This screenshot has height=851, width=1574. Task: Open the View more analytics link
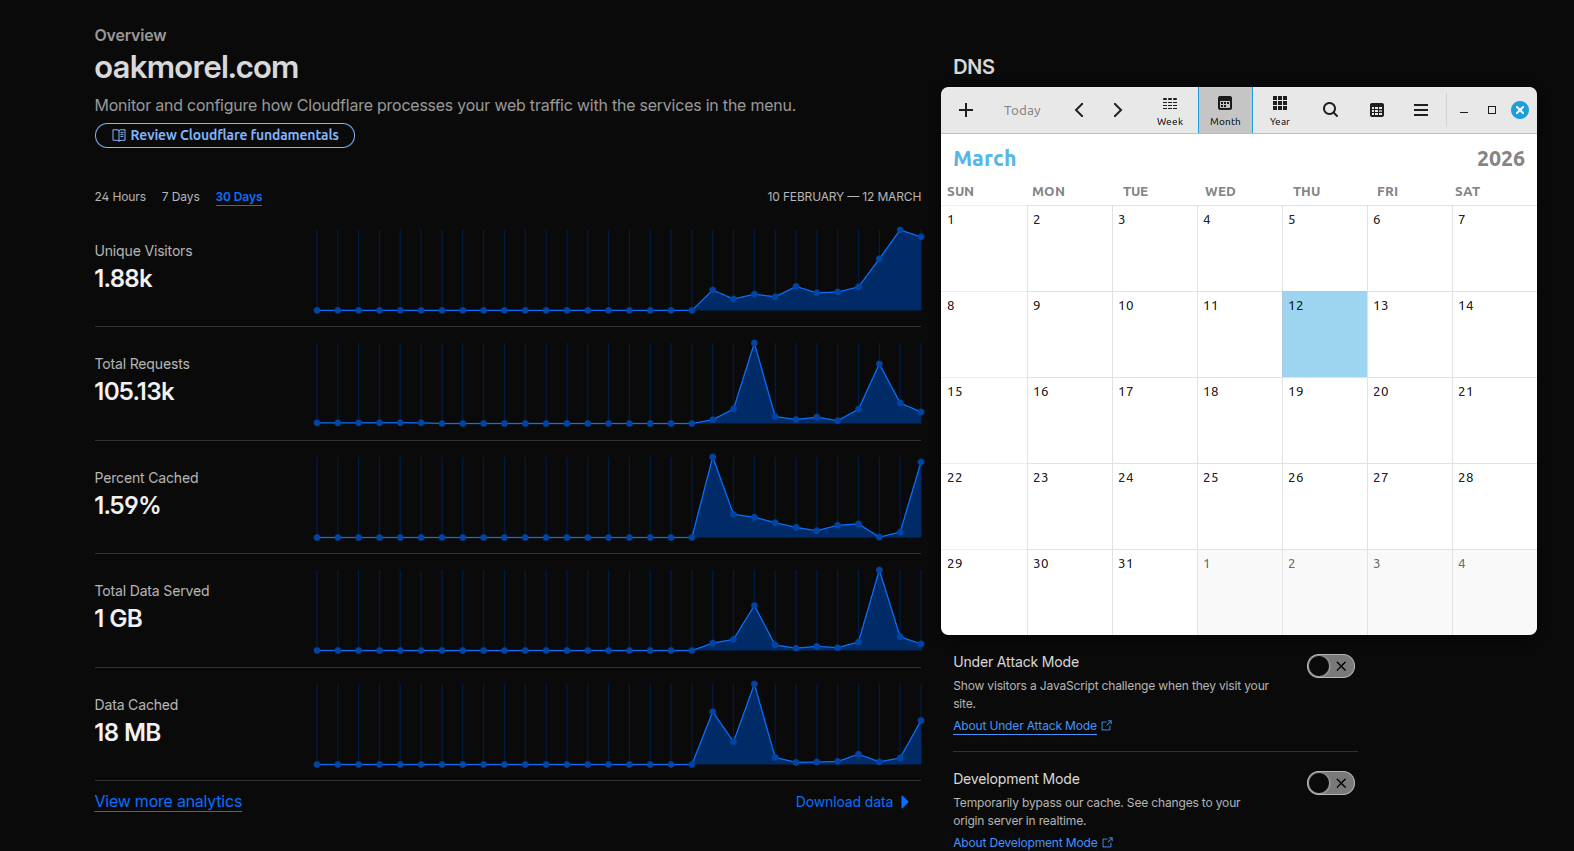pyautogui.click(x=168, y=802)
